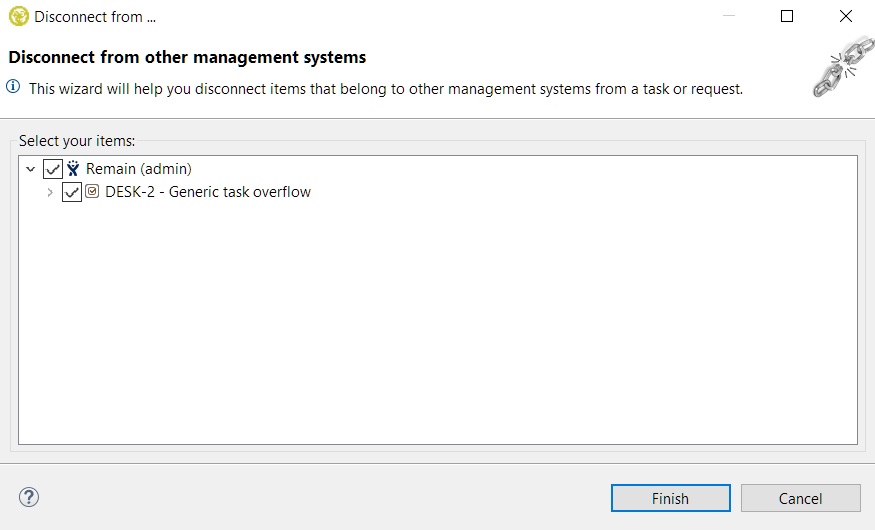The height and width of the screenshot is (530, 875).
Task: Click the 'Select your items:' group label
Action: point(77,141)
